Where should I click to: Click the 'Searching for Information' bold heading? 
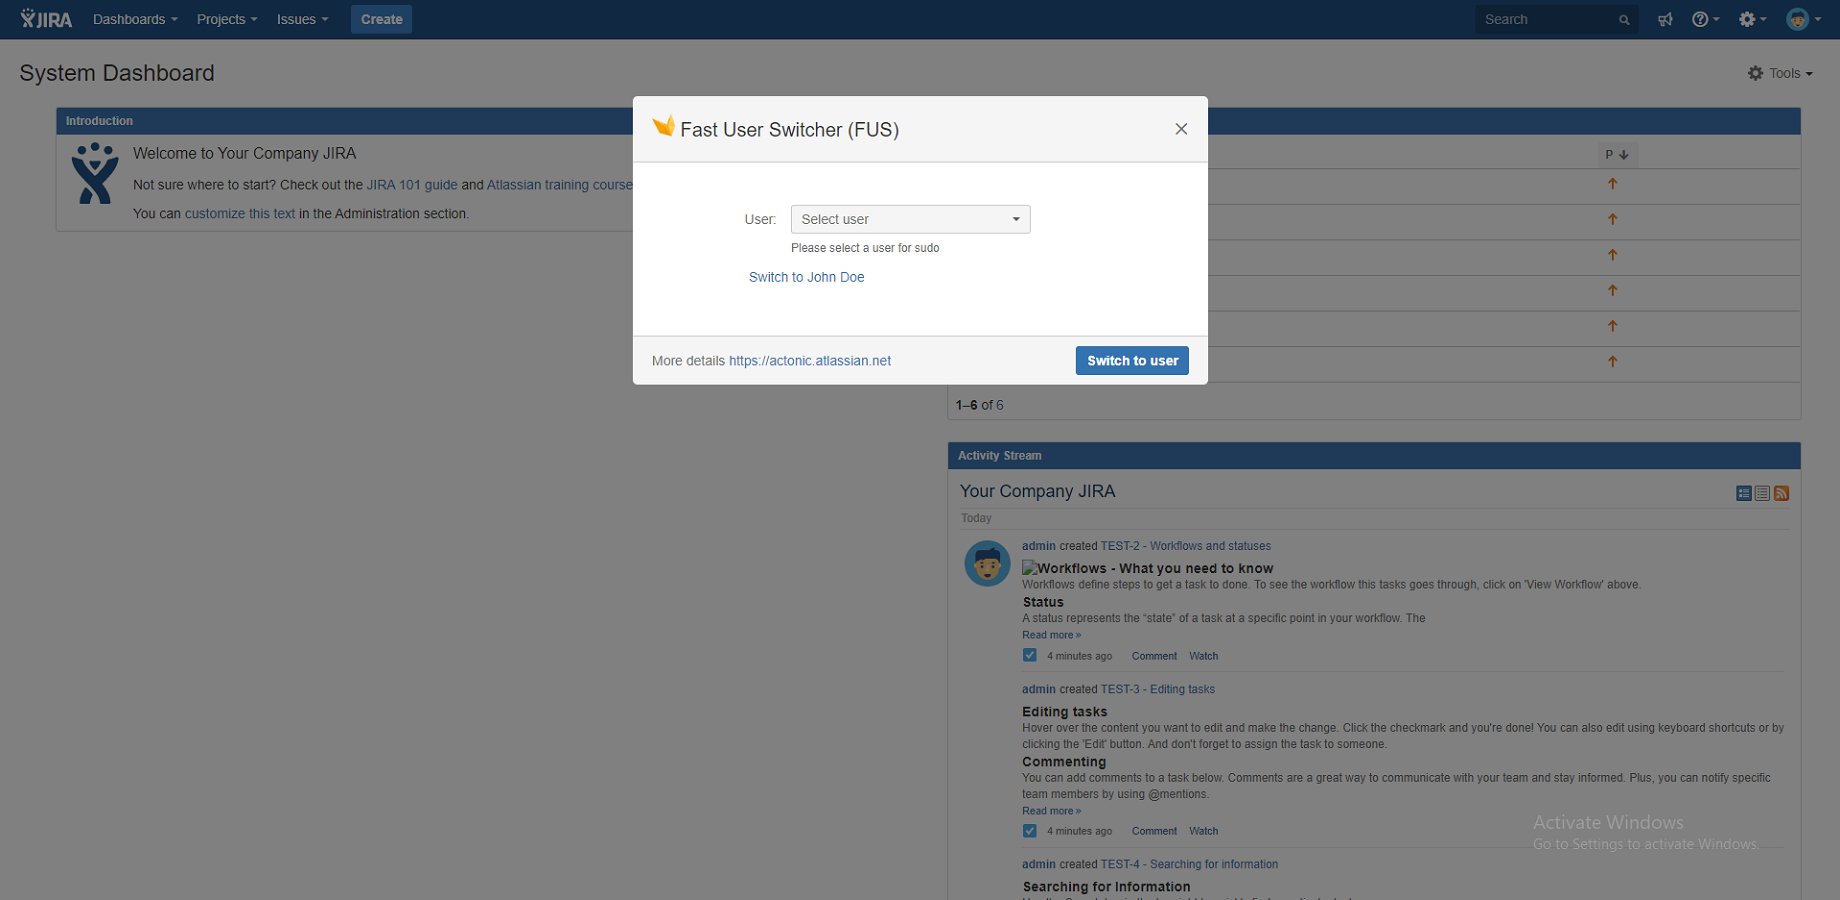[1106, 887]
